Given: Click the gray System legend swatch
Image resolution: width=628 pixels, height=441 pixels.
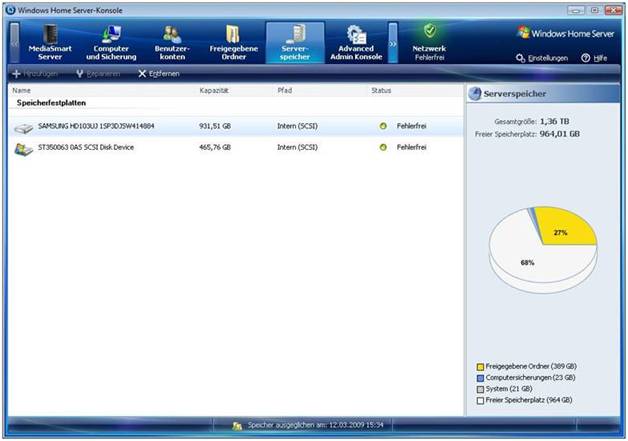Looking at the screenshot, I should coord(480,389).
